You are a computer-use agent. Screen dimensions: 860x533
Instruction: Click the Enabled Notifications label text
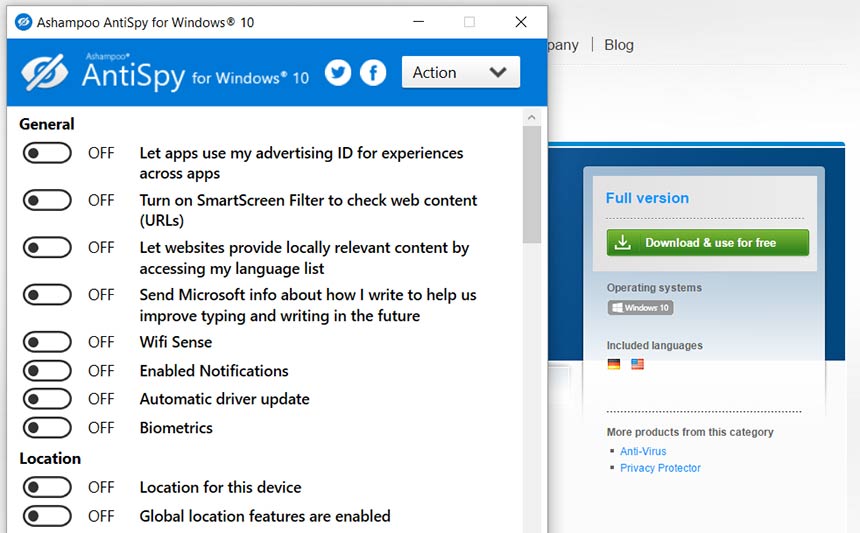pyautogui.click(x=214, y=371)
